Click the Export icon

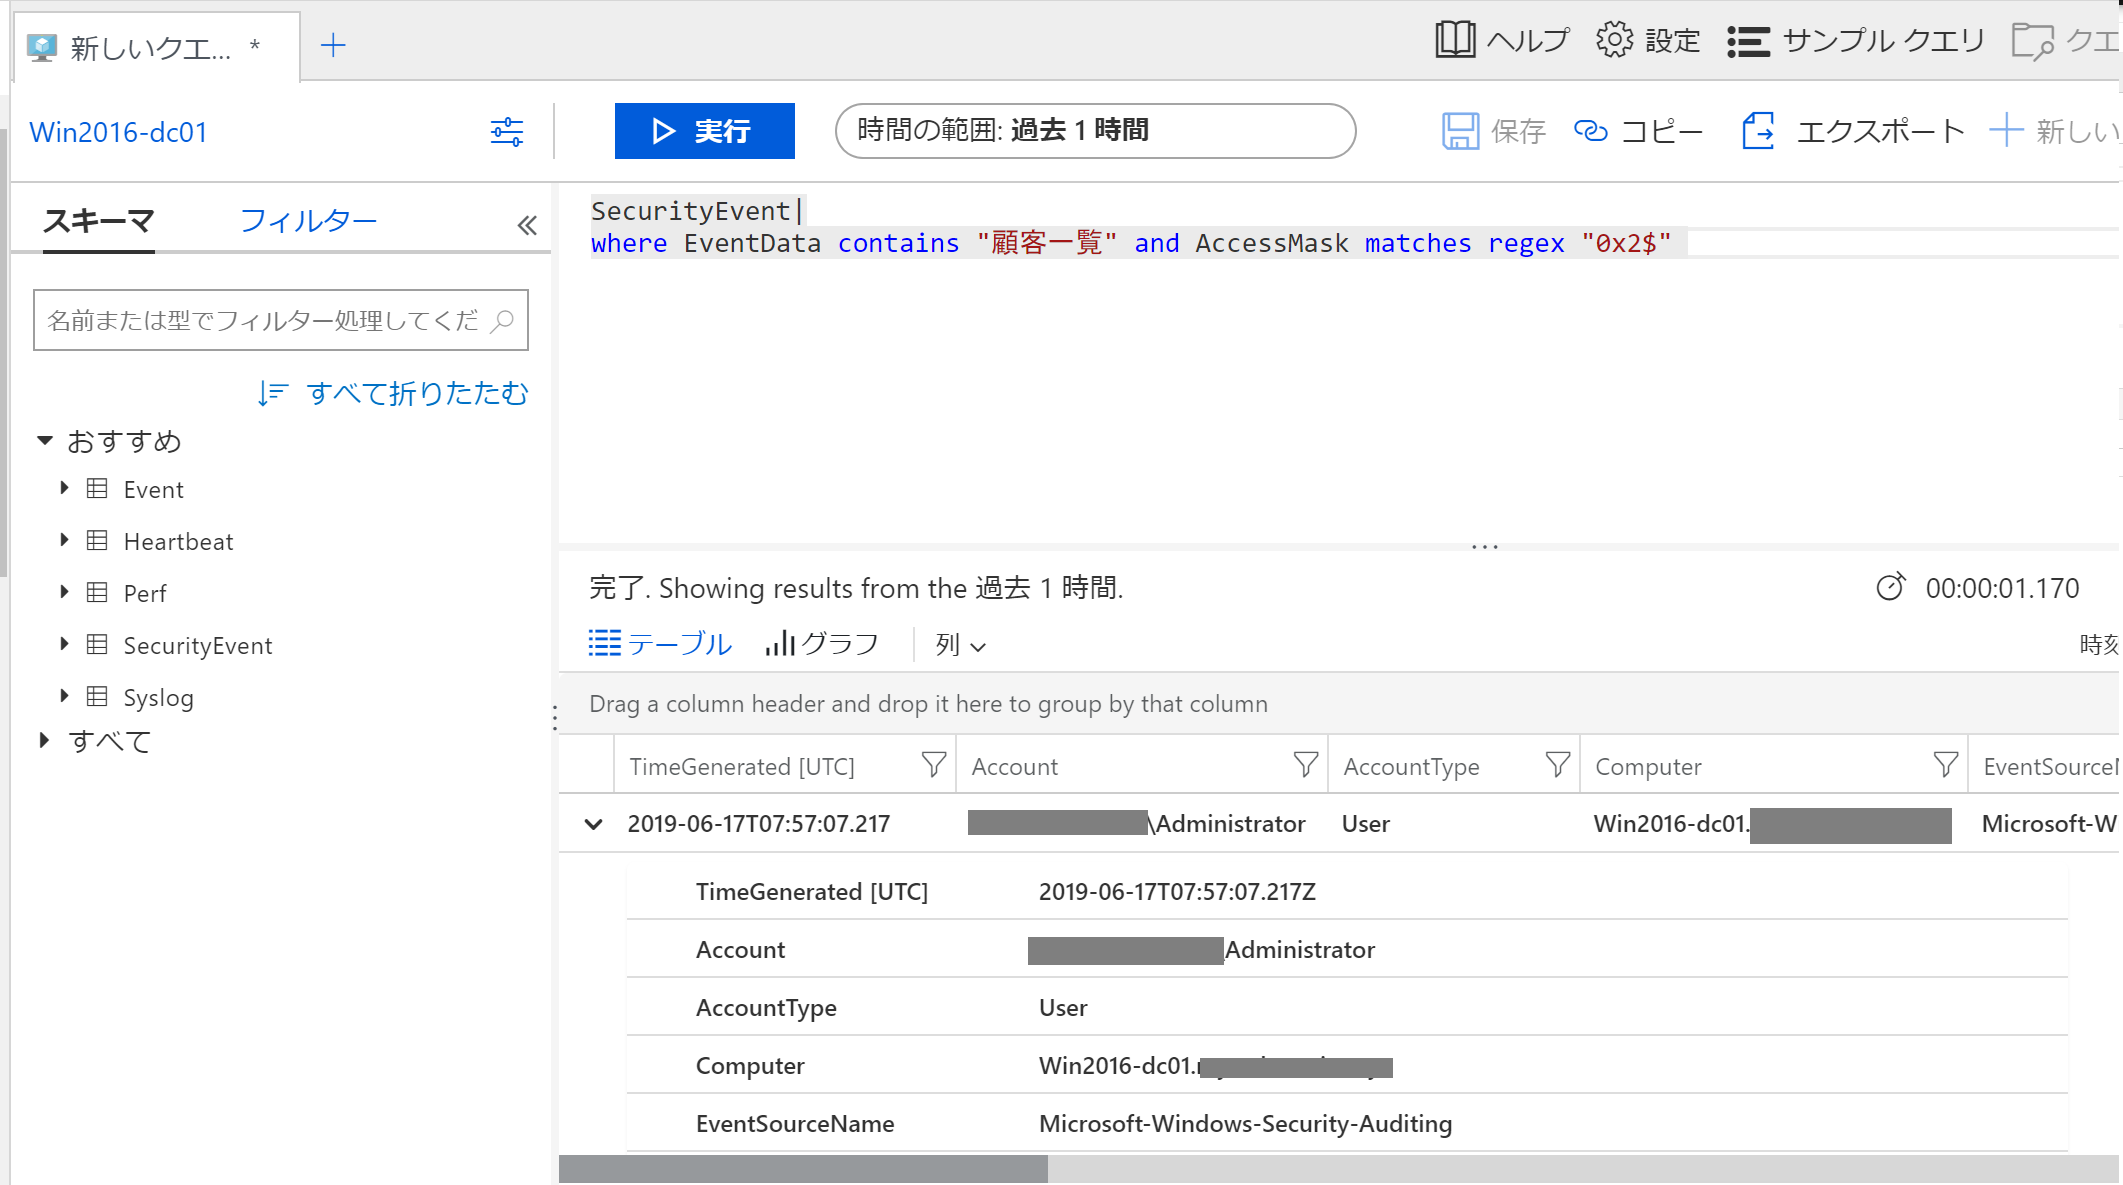click(1758, 131)
